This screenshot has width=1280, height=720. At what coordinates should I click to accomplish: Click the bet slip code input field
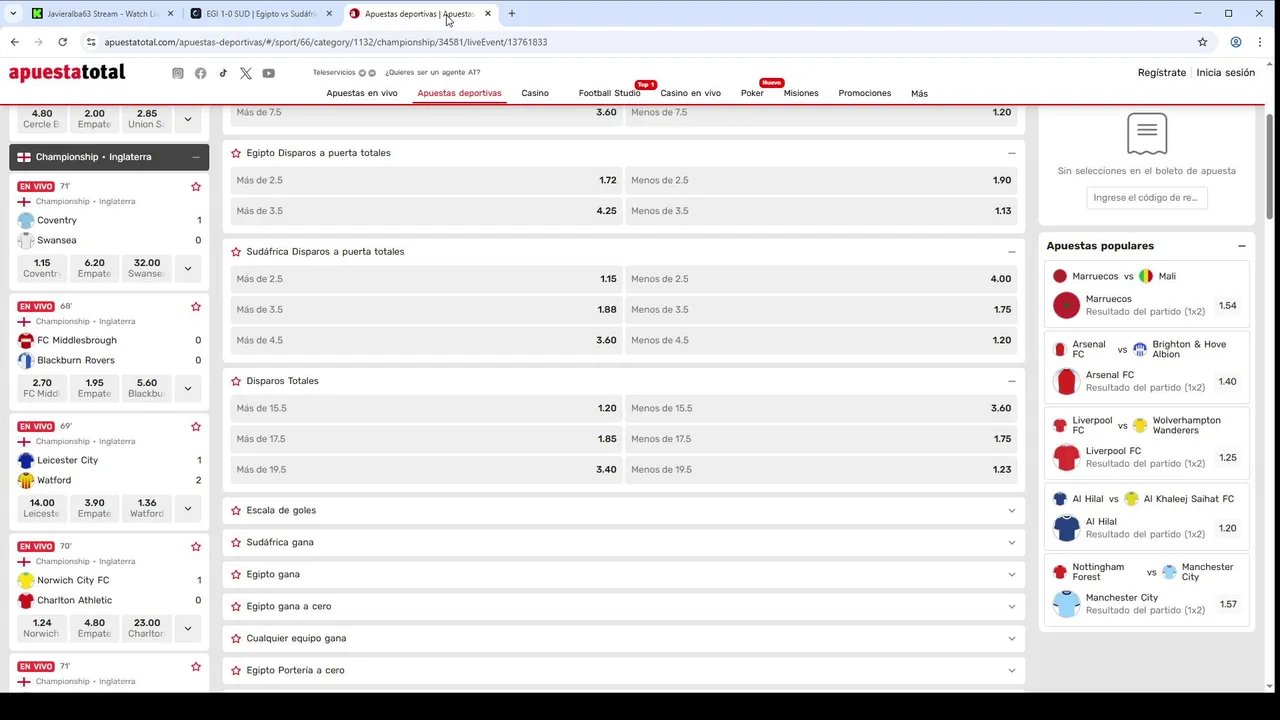click(x=1147, y=198)
